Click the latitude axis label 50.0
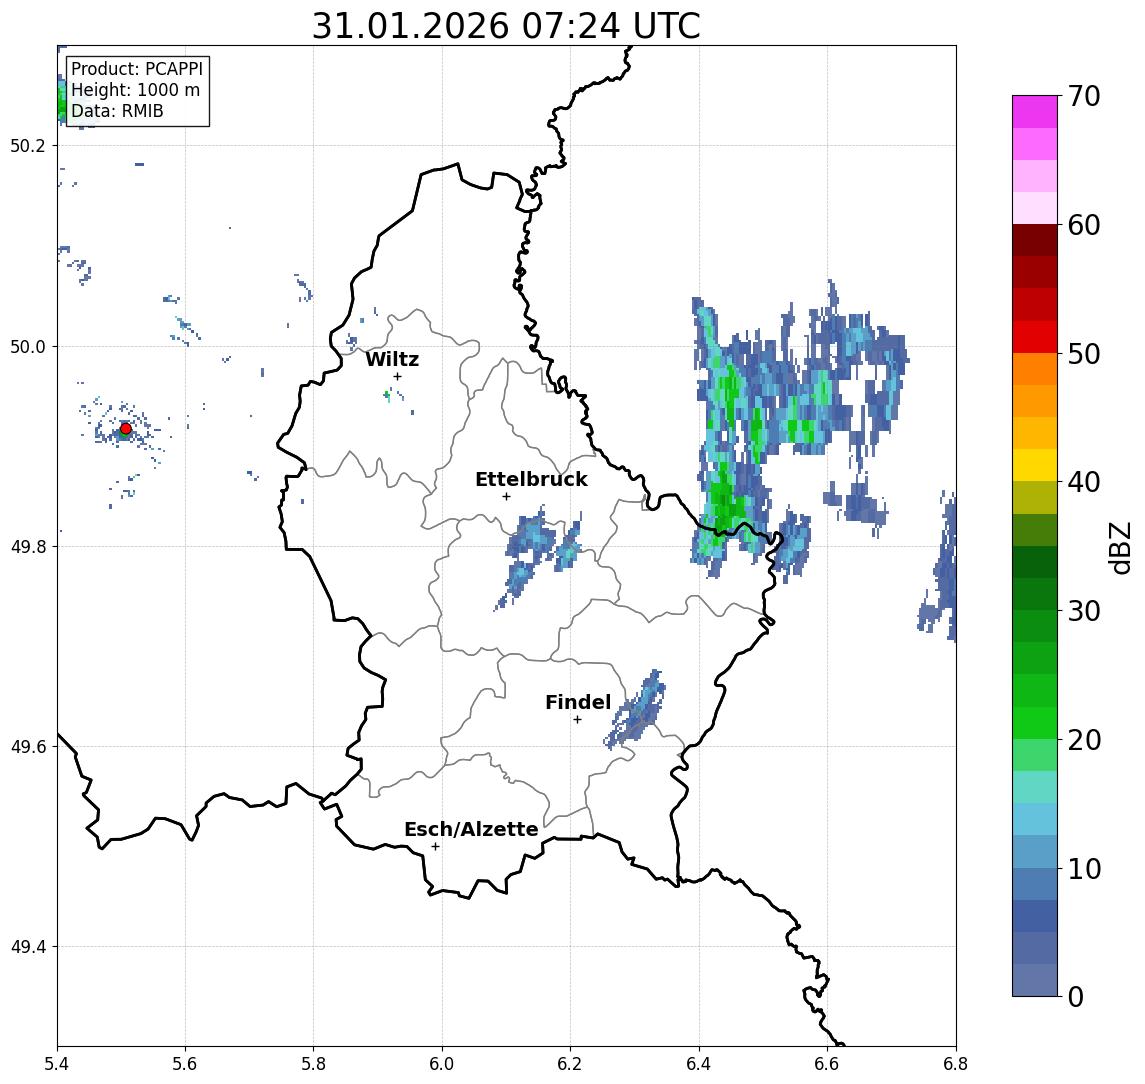The height and width of the screenshot is (1084, 1145). coord(27,346)
